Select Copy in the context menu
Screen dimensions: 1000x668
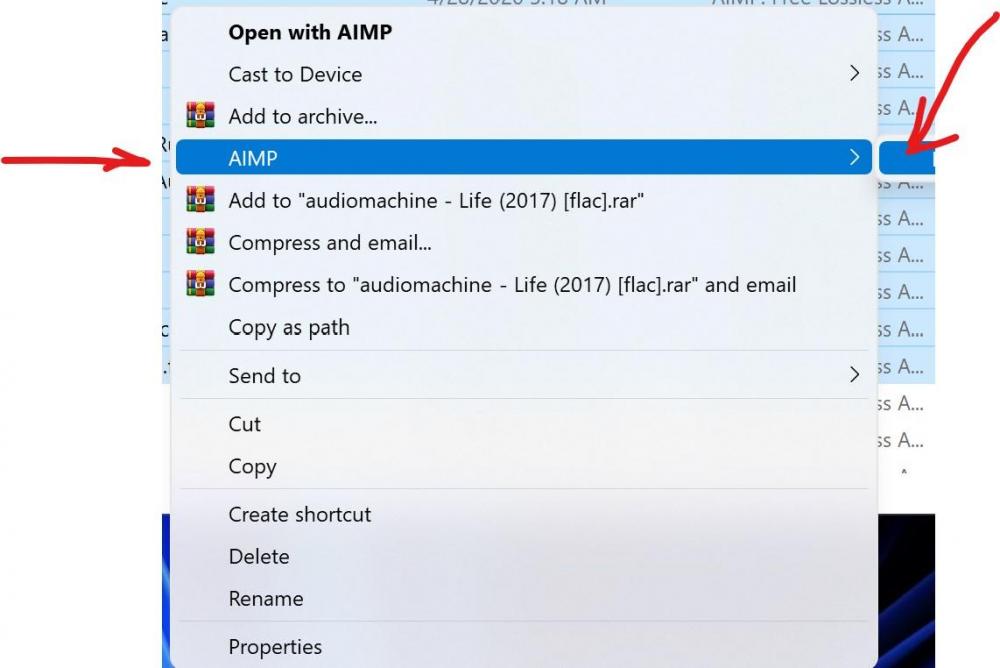[252, 466]
